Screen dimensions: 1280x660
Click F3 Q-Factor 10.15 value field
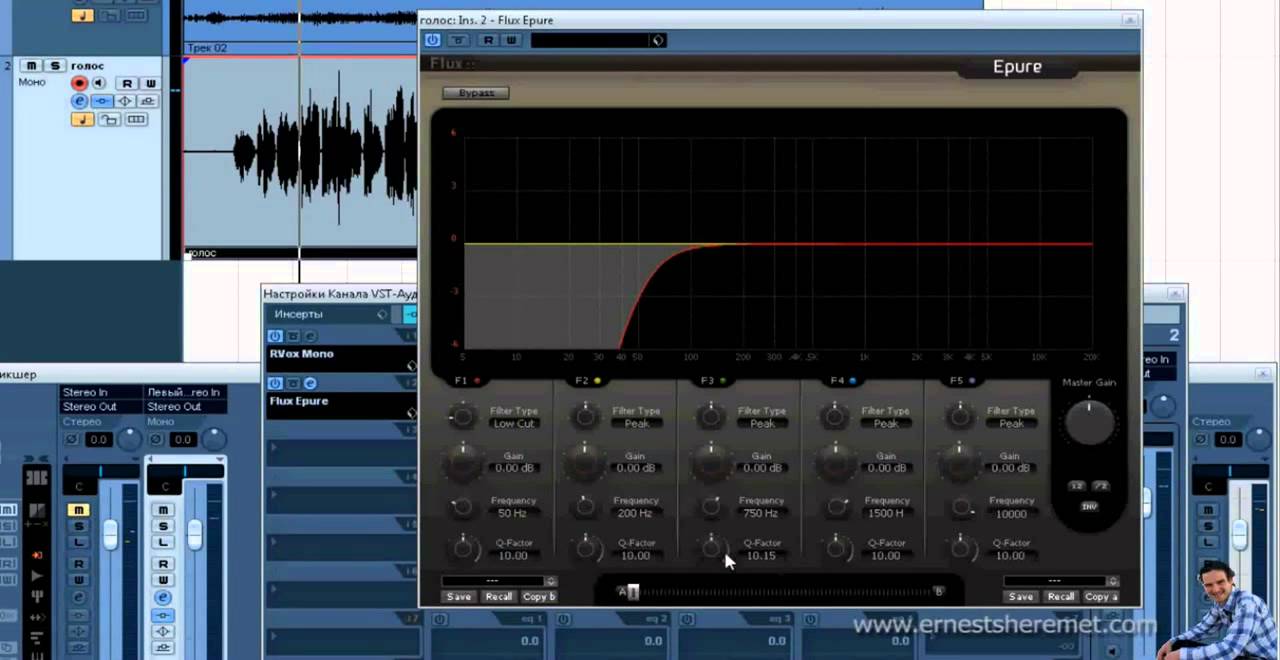pyautogui.click(x=761, y=556)
